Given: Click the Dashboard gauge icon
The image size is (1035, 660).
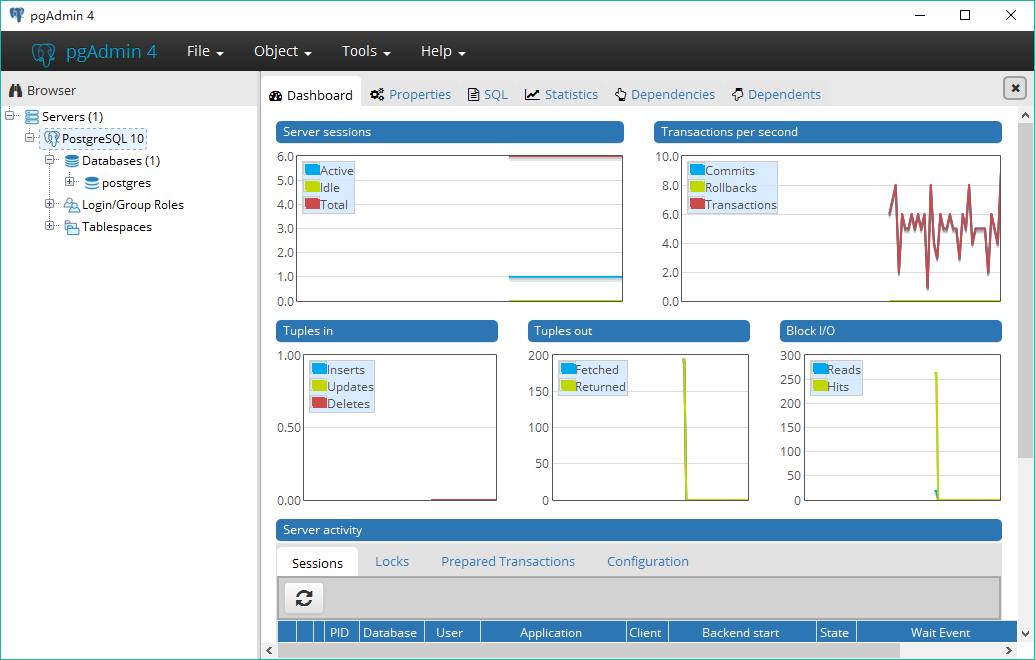Looking at the screenshot, I should point(276,96).
